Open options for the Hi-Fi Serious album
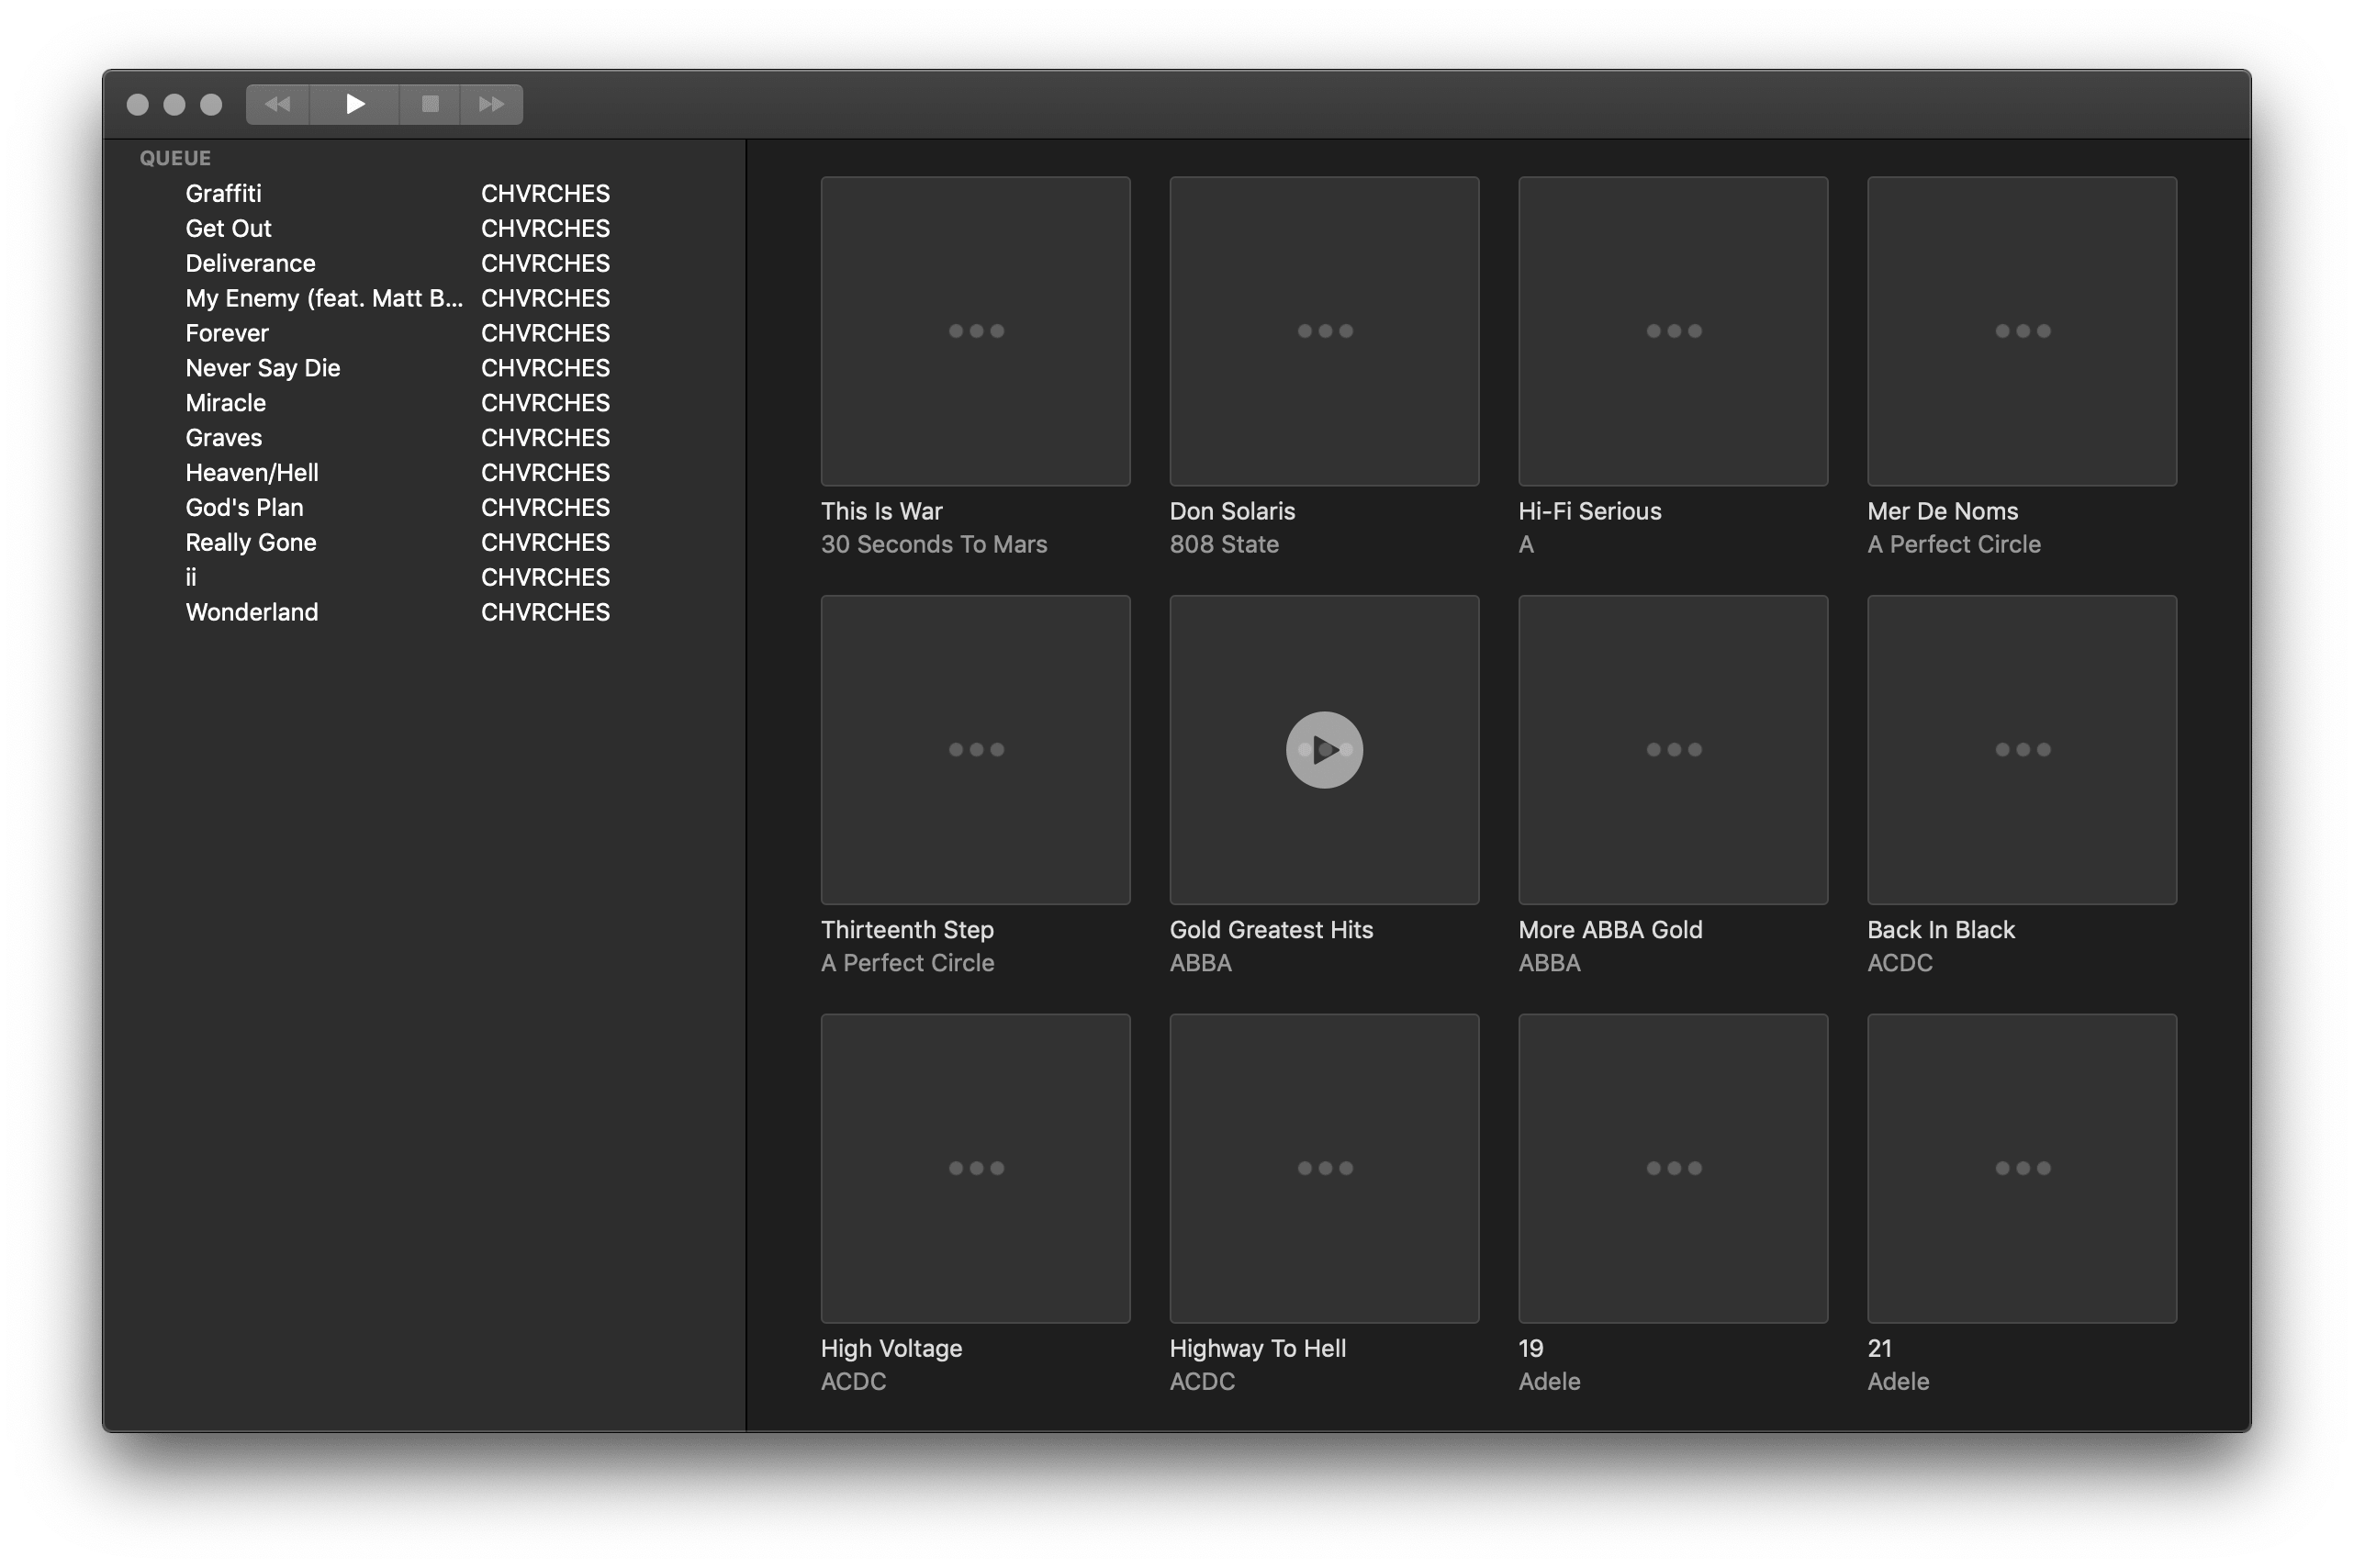Viewport: 2354px width, 1568px height. (1672, 331)
